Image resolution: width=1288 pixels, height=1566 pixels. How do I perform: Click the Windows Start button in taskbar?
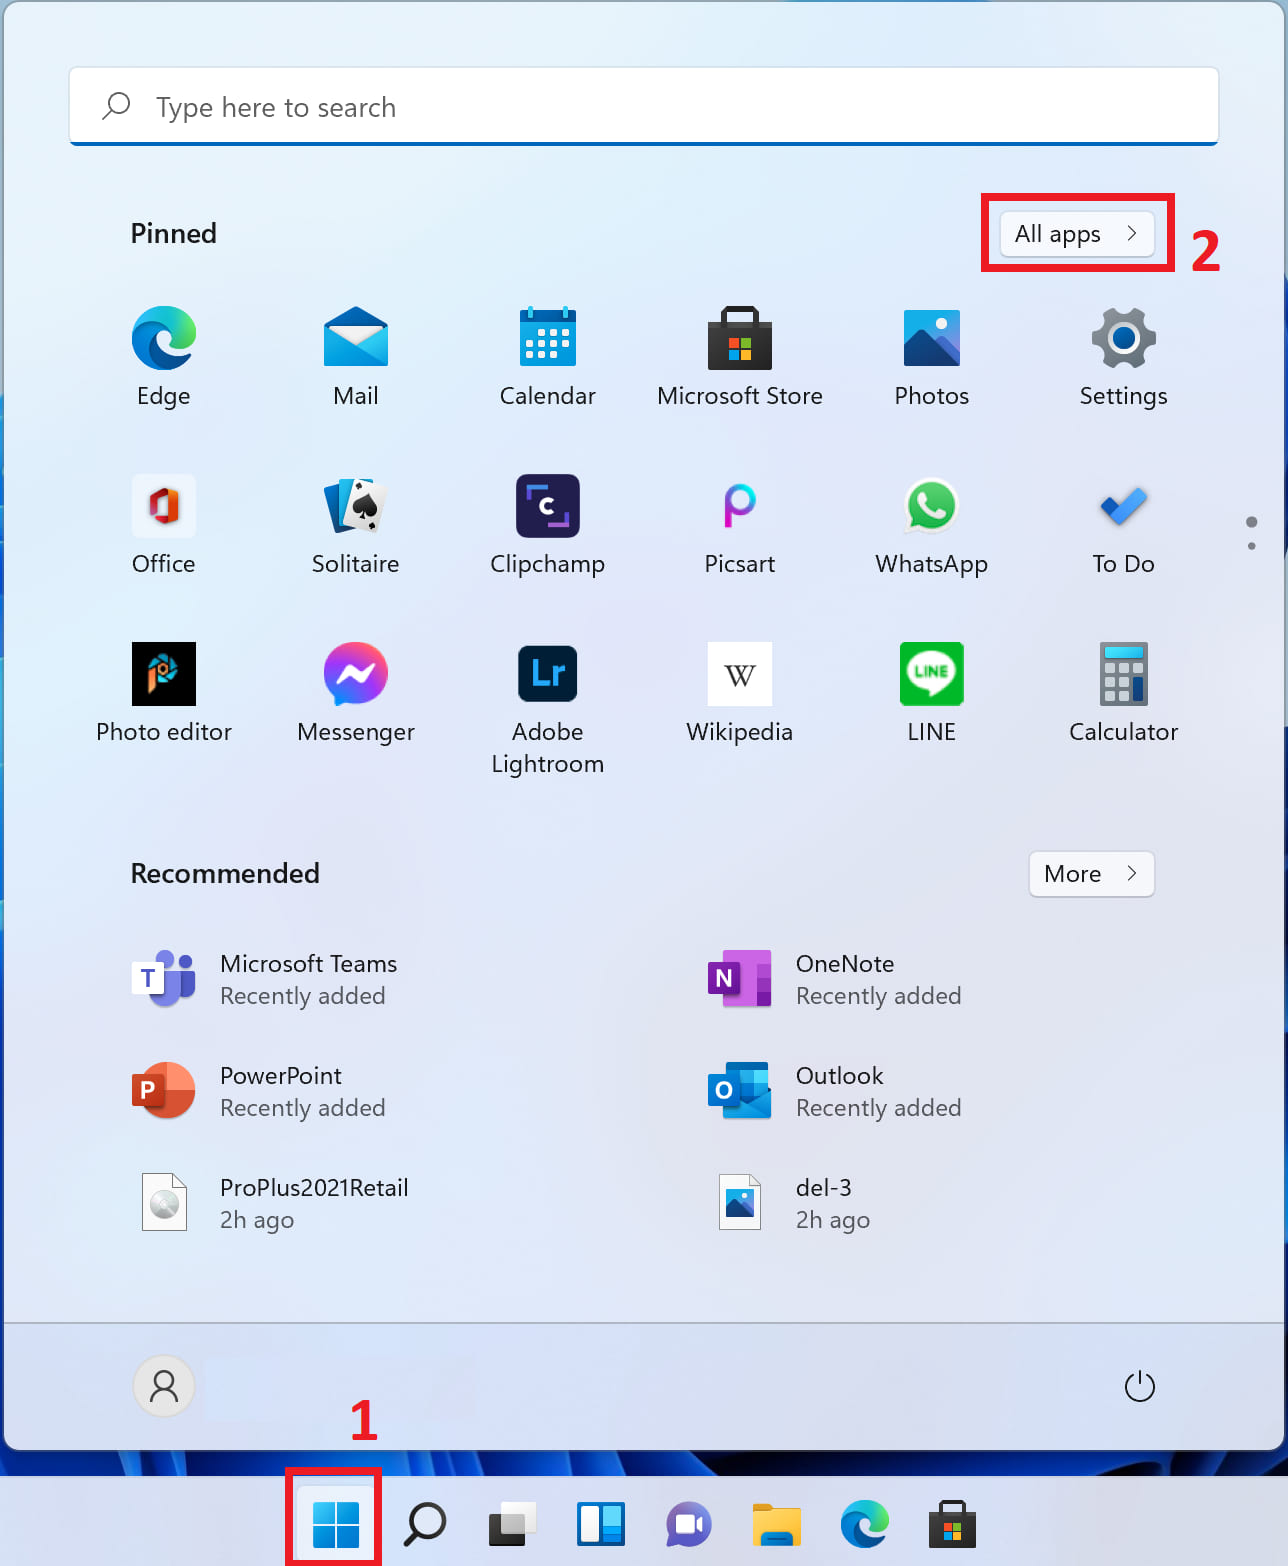(335, 1524)
